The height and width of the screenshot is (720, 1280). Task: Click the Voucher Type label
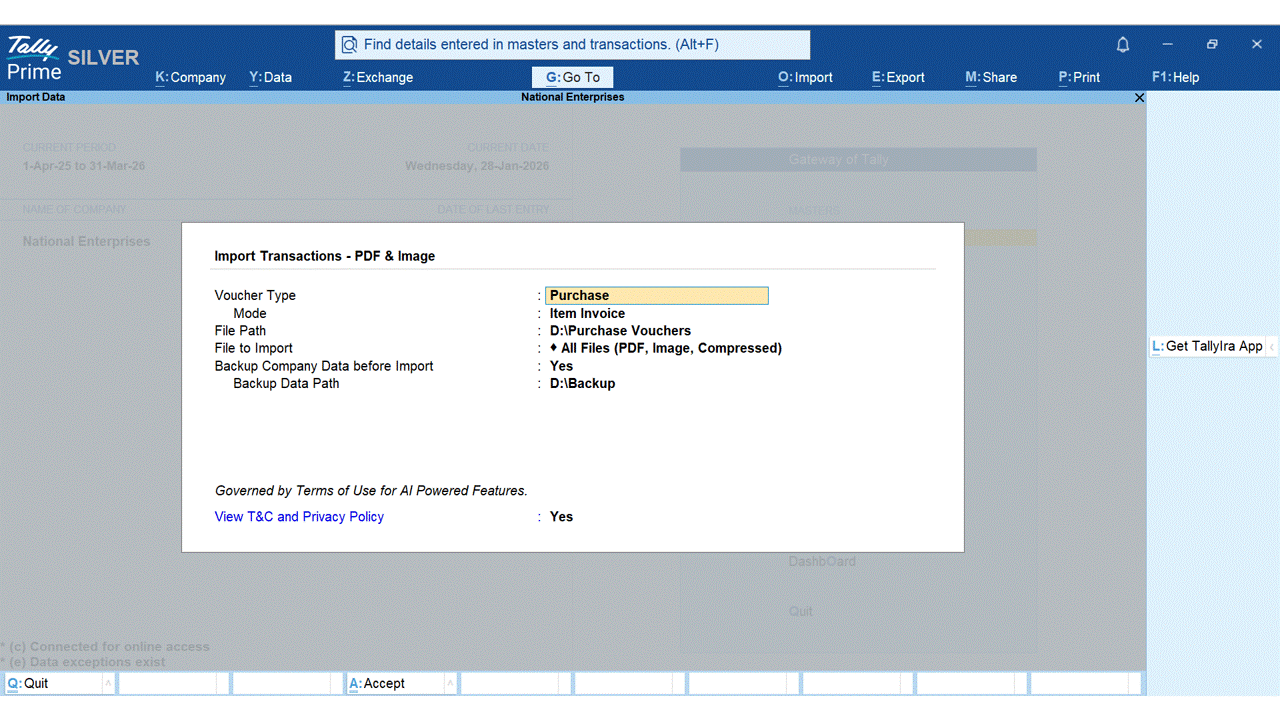click(255, 296)
